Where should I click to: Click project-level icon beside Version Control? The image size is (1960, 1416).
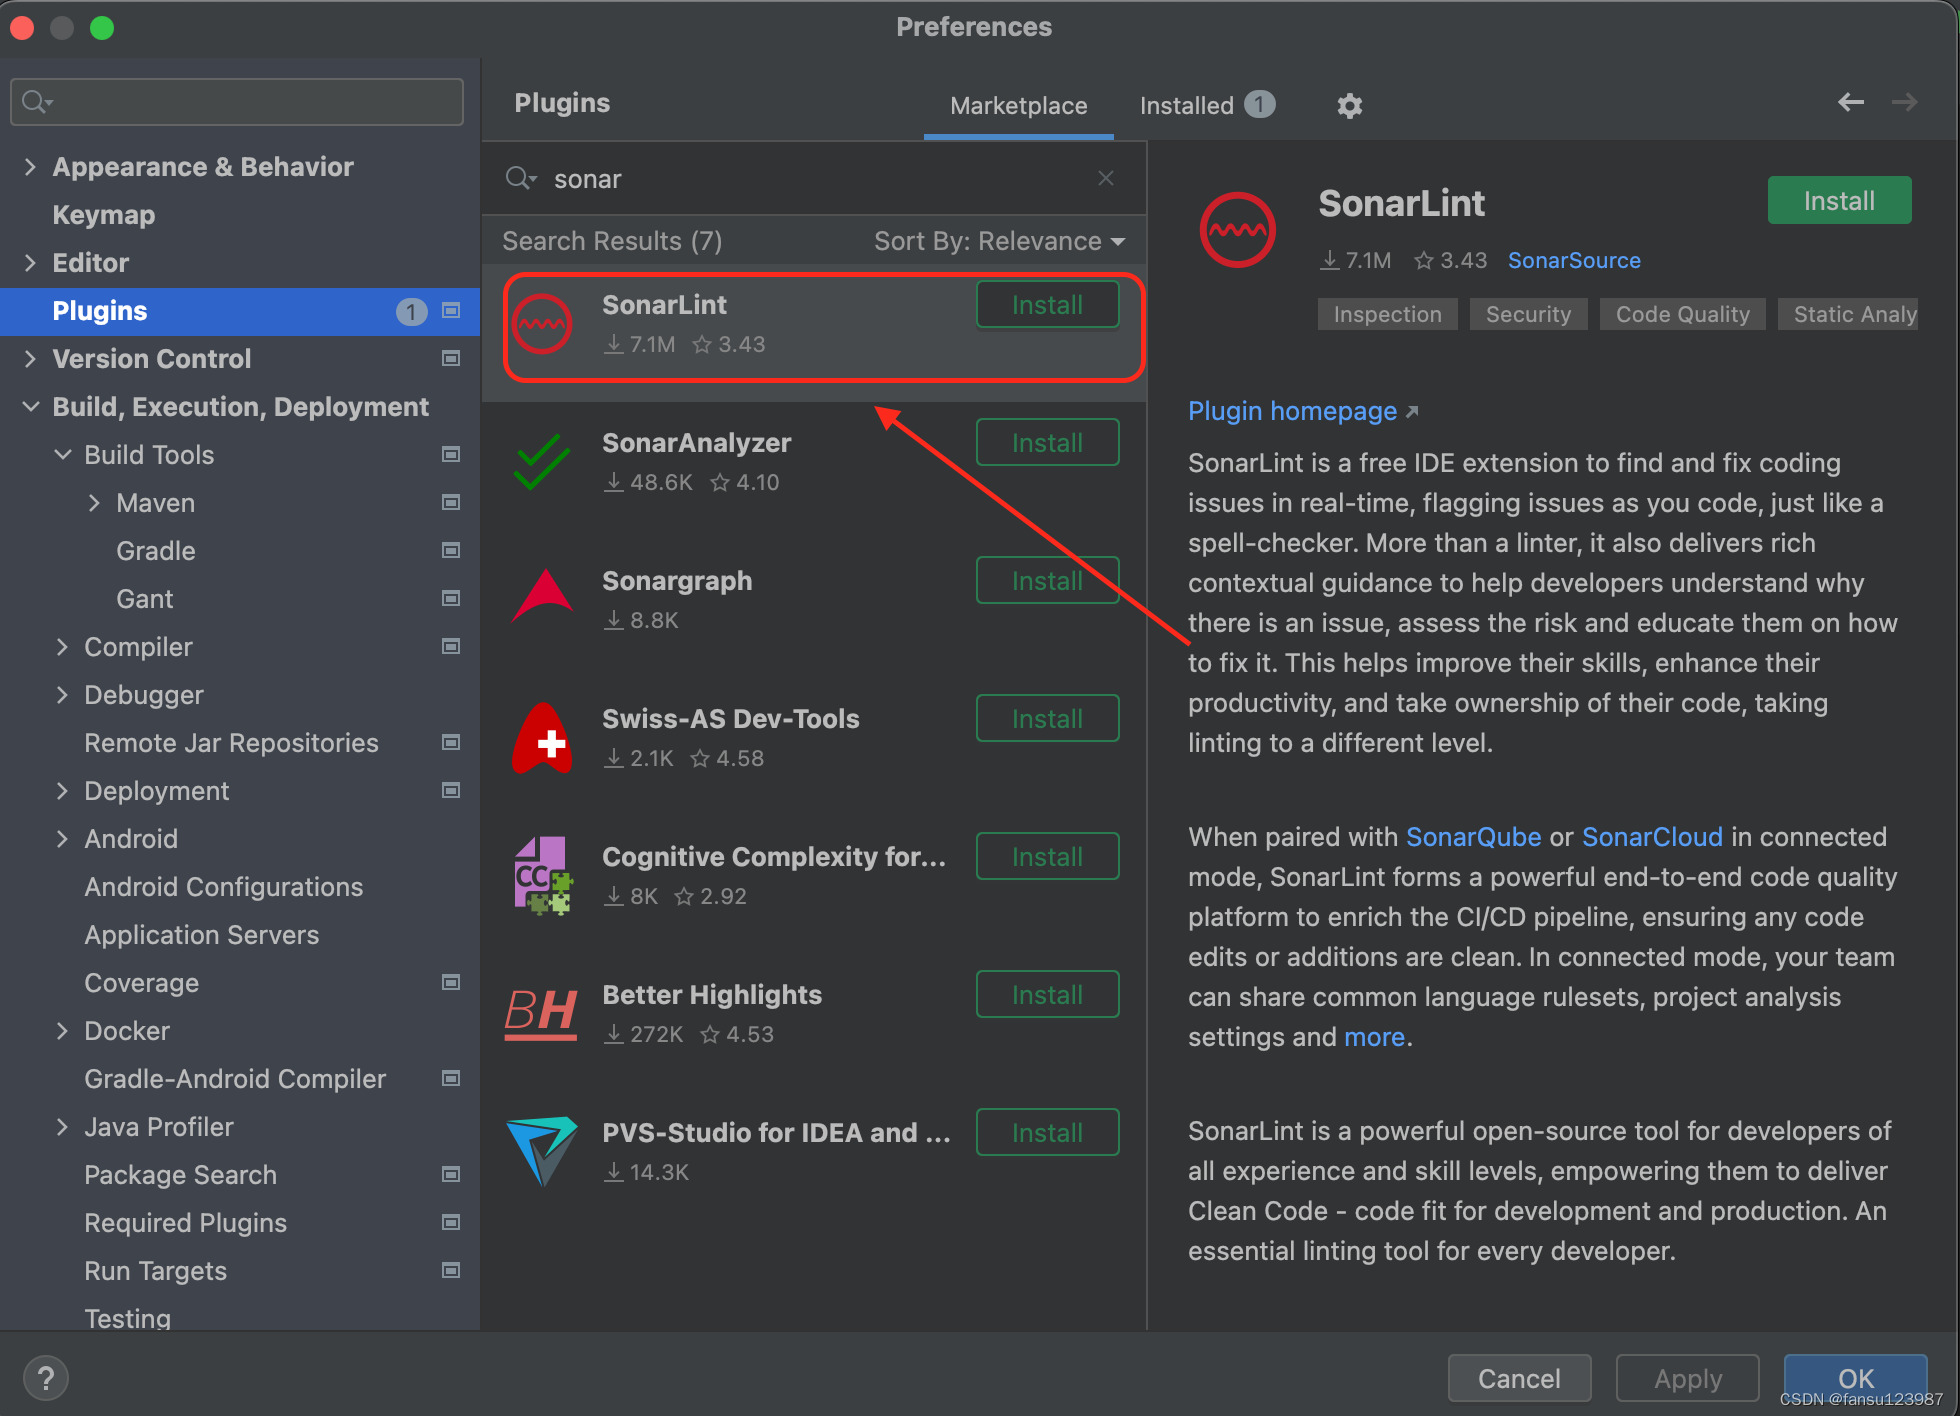[451, 359]
